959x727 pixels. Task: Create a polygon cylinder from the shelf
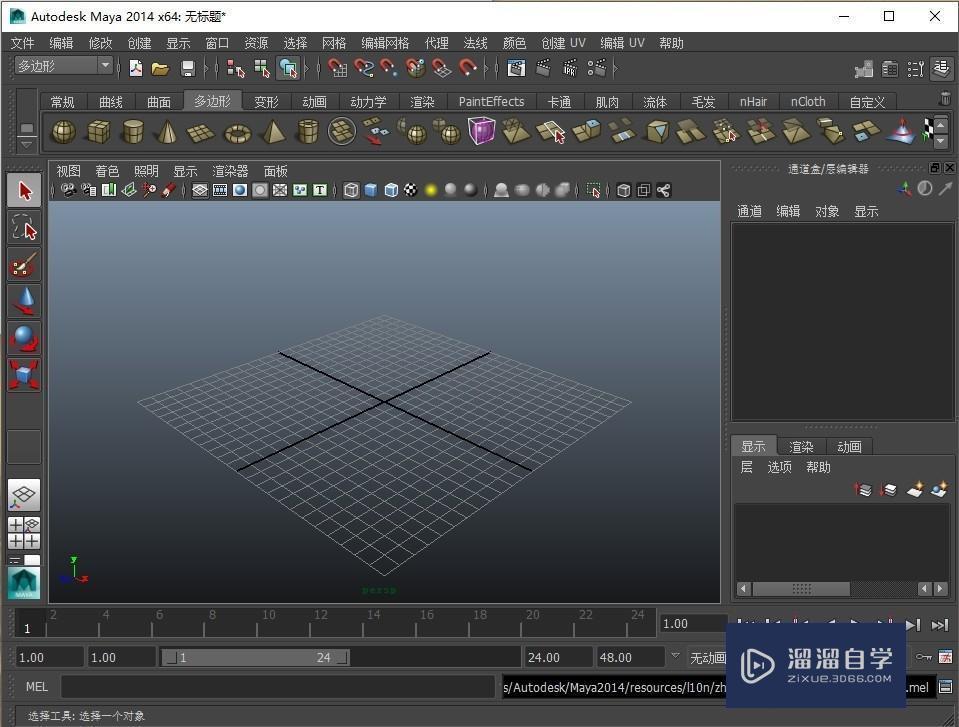click(x=132, y=131)
